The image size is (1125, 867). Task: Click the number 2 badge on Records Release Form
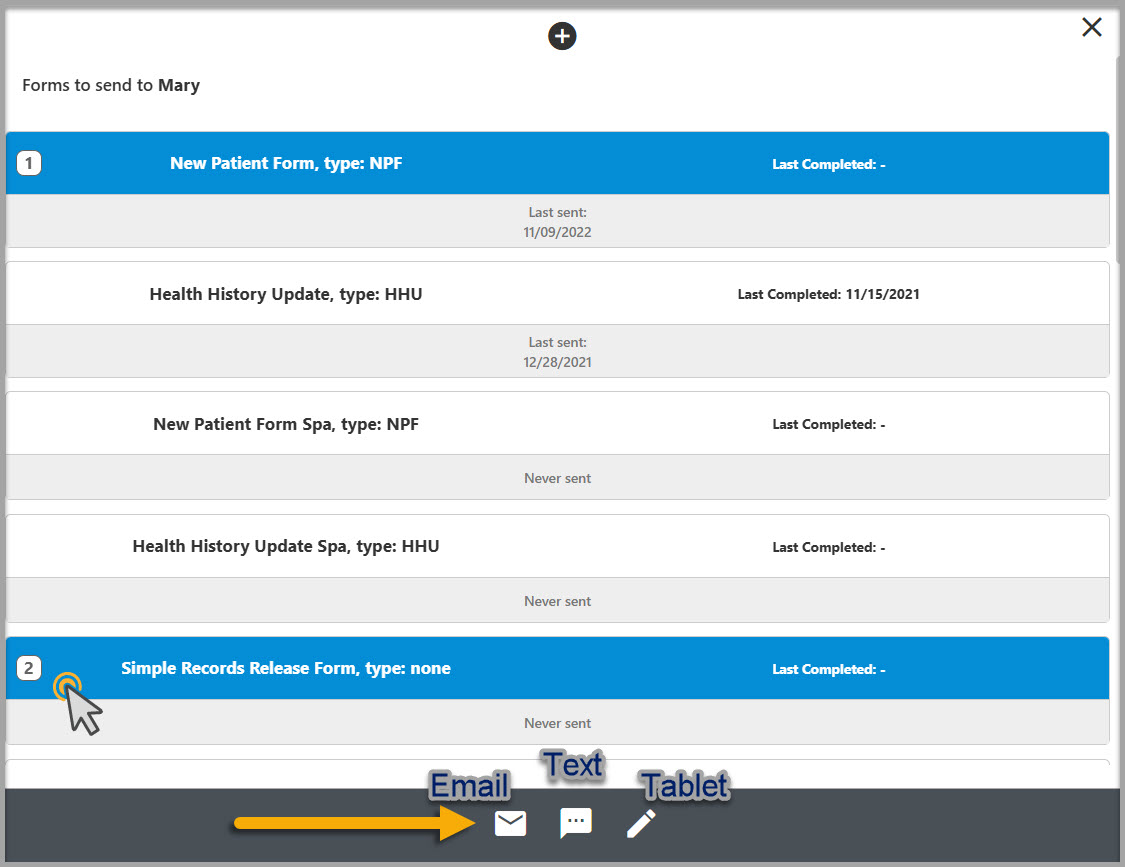29,668
